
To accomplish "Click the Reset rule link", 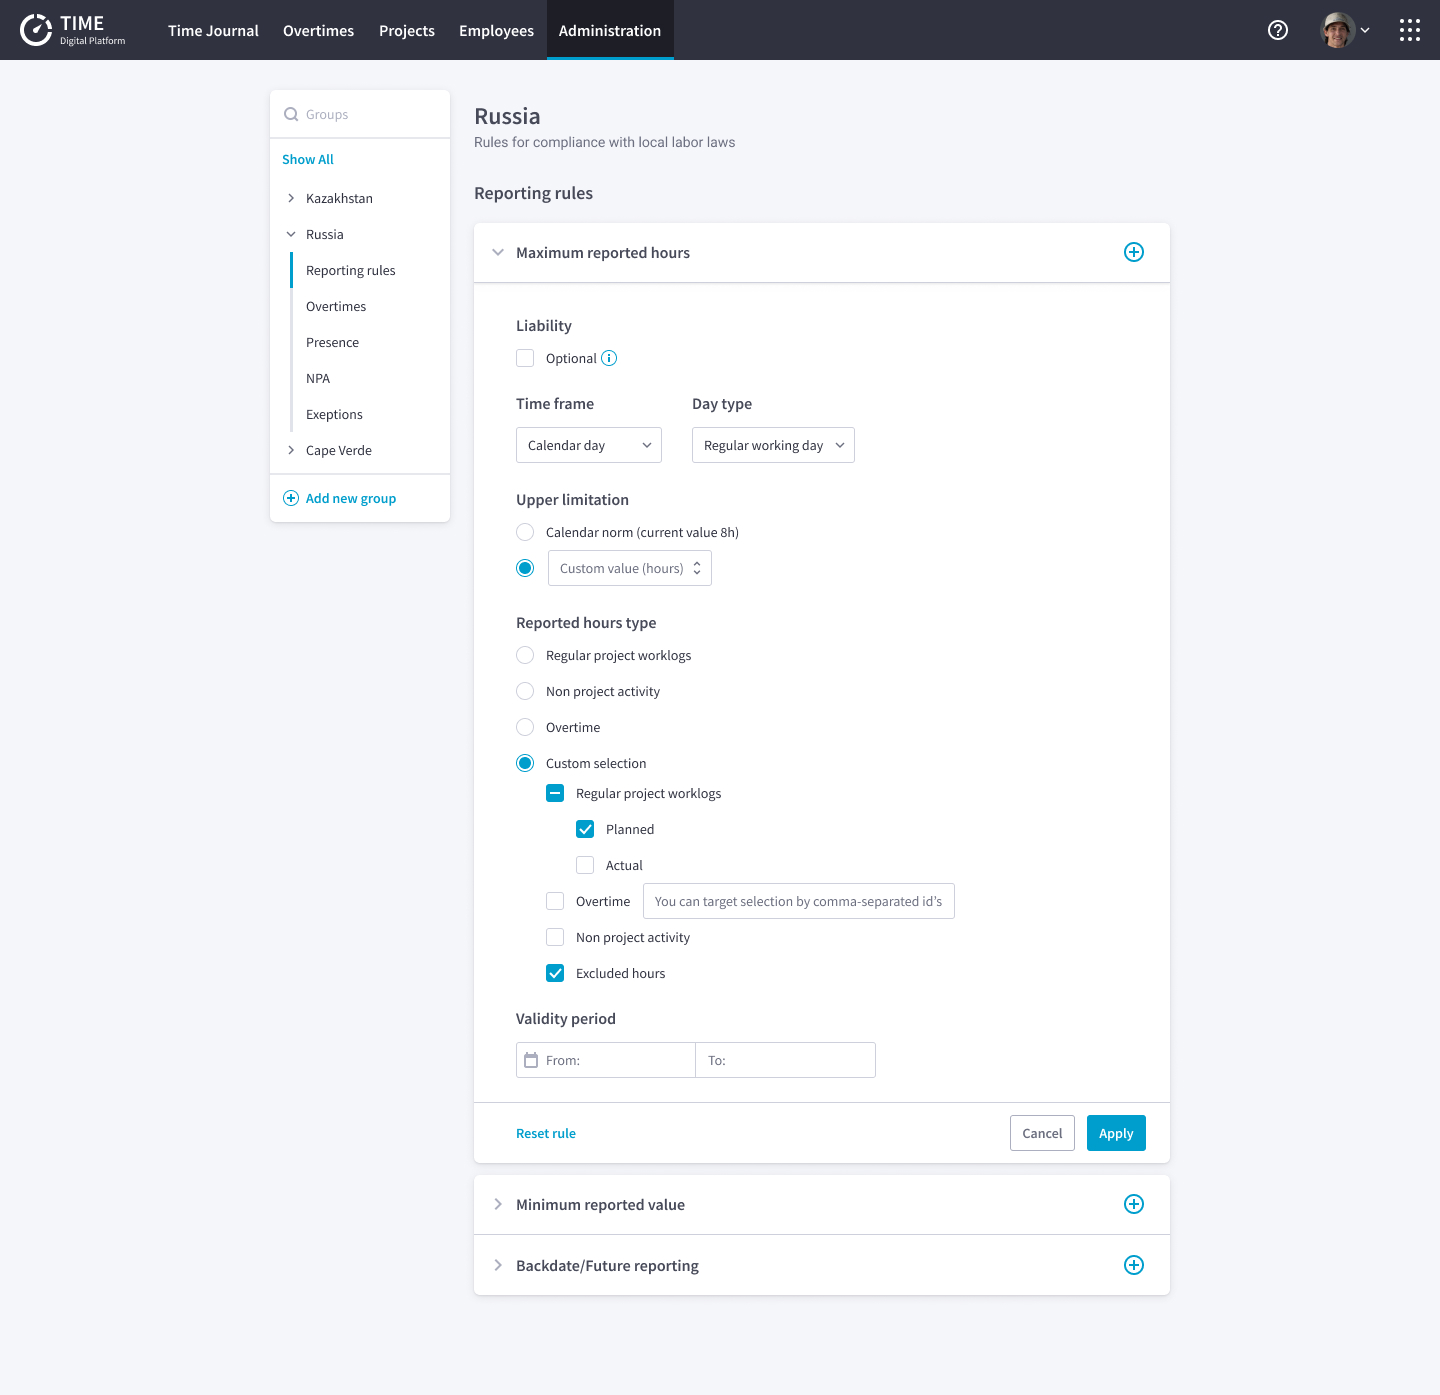I will pos(545,1133).
